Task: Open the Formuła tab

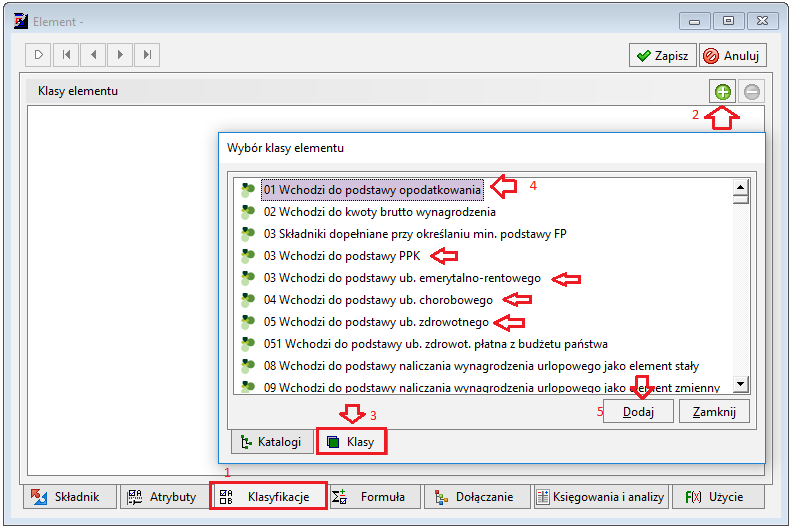Action: coord(375,497)
